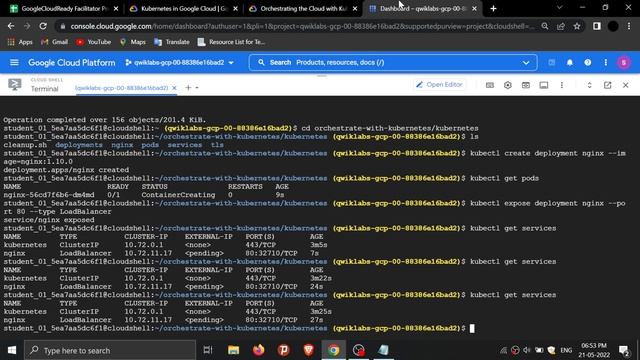Click the zoom magnifier icon in address bar
This screenshot has height=360, width=640.
coord(544,26)
